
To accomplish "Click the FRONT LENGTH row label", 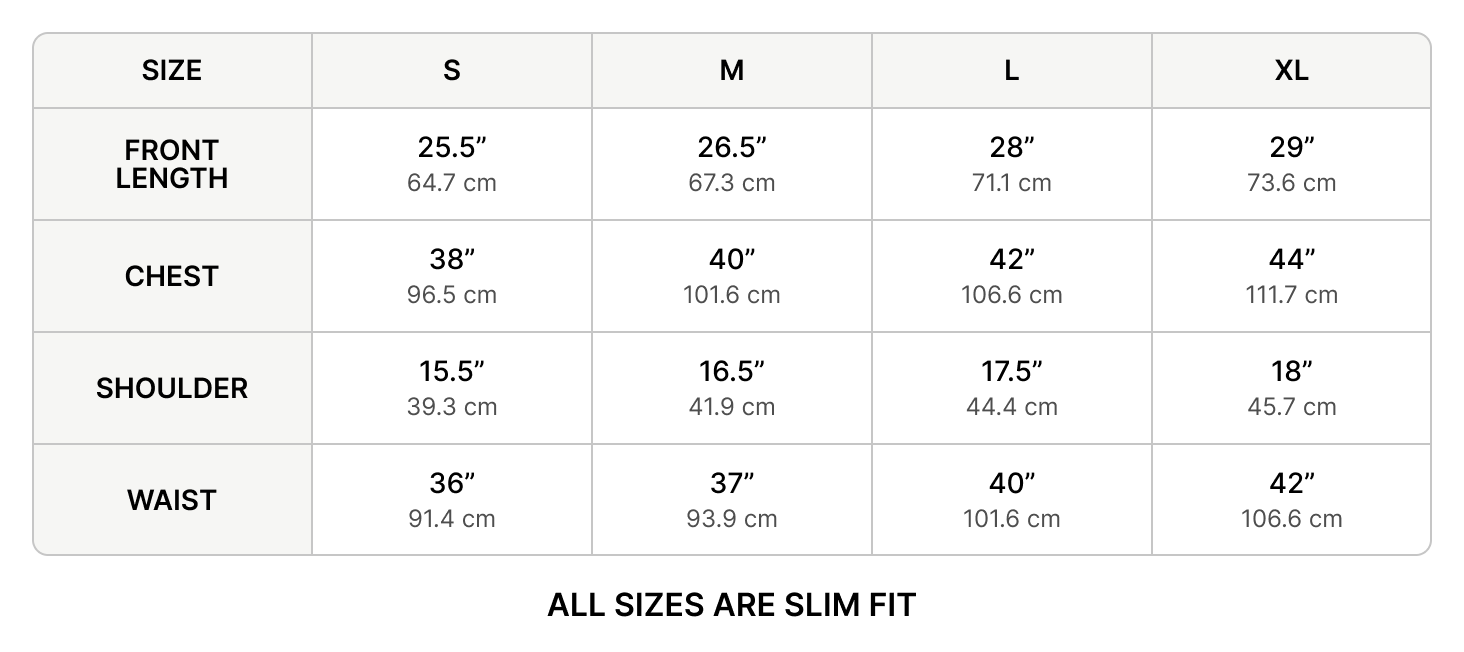I will tap(172, 164).
